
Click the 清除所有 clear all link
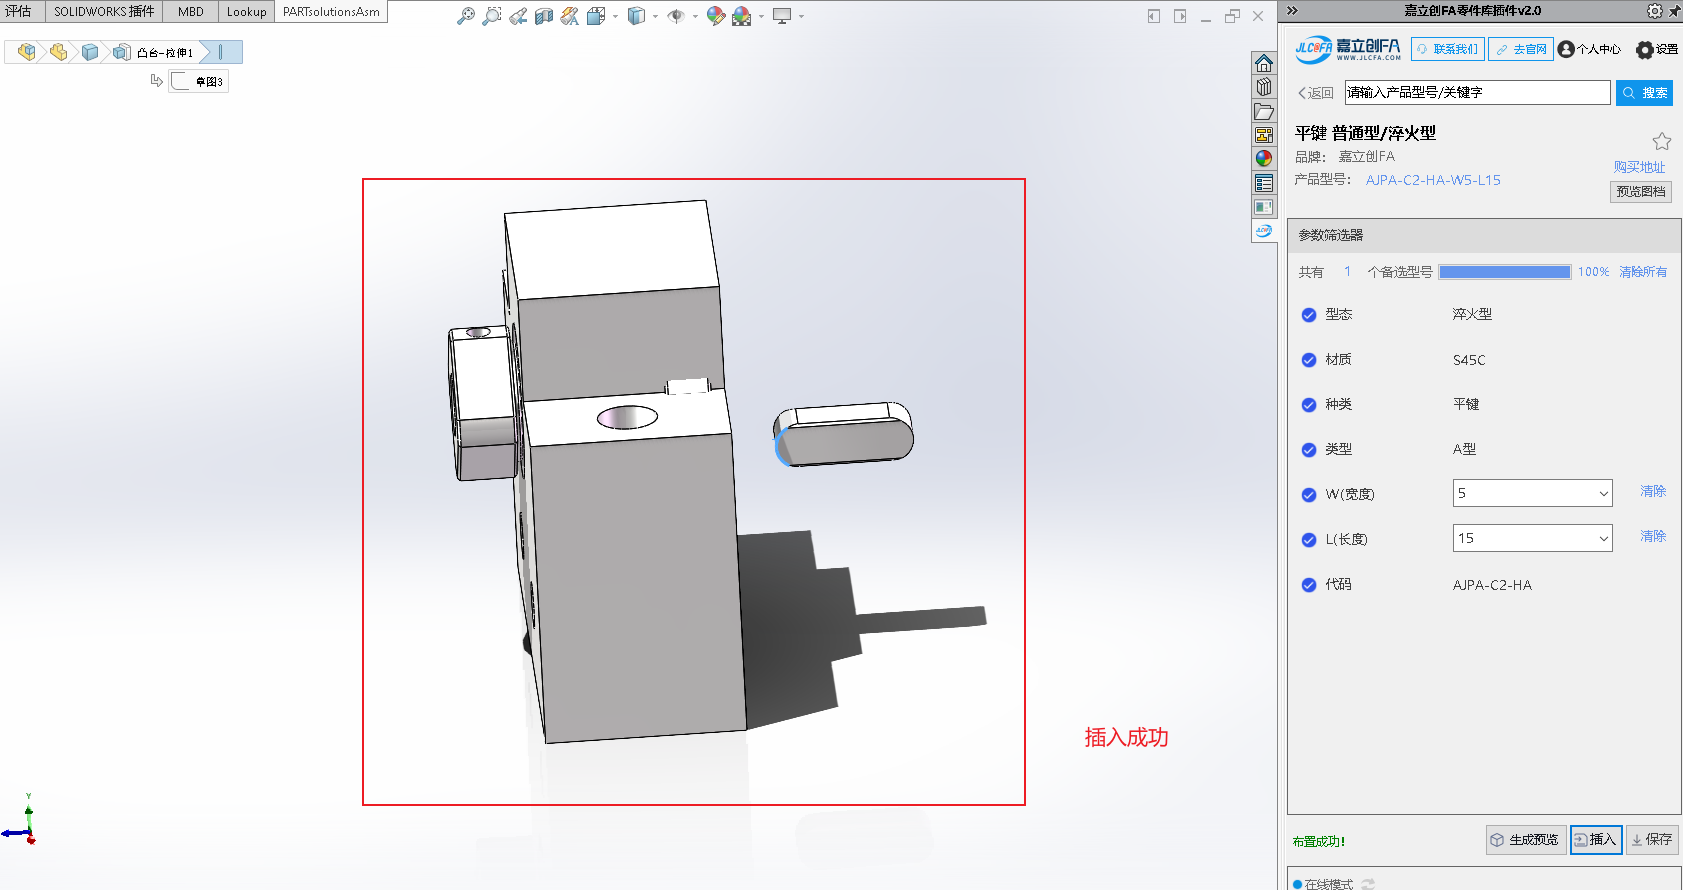(1642, 272)
